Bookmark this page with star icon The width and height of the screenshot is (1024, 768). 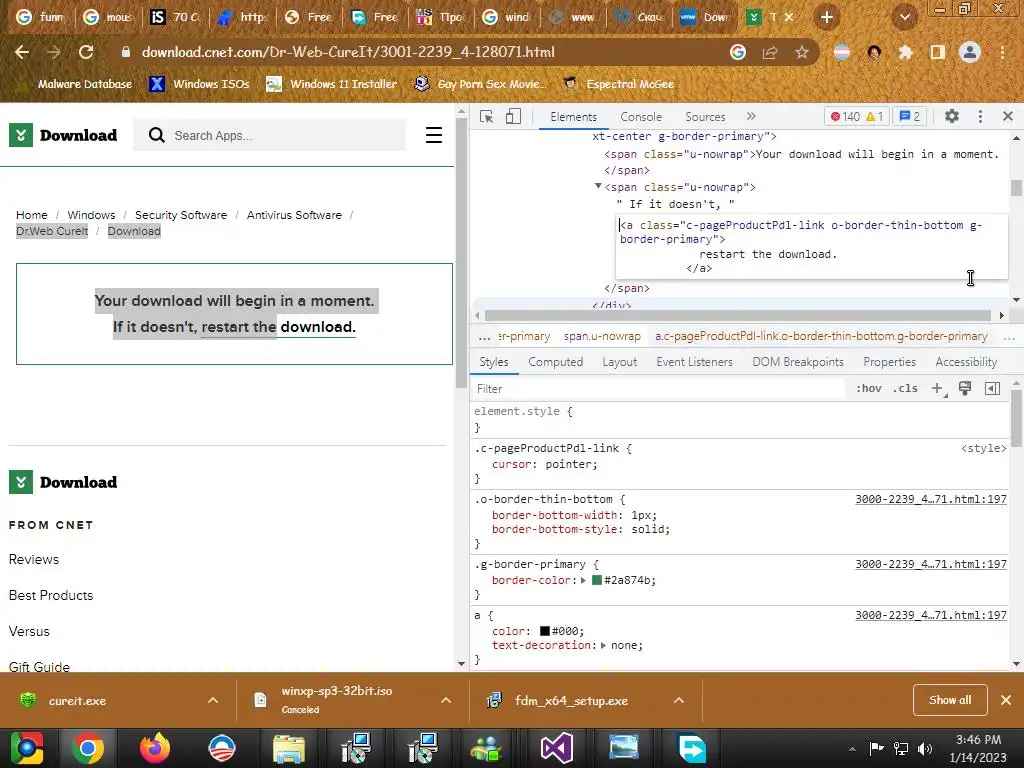[x=802, y=52]
